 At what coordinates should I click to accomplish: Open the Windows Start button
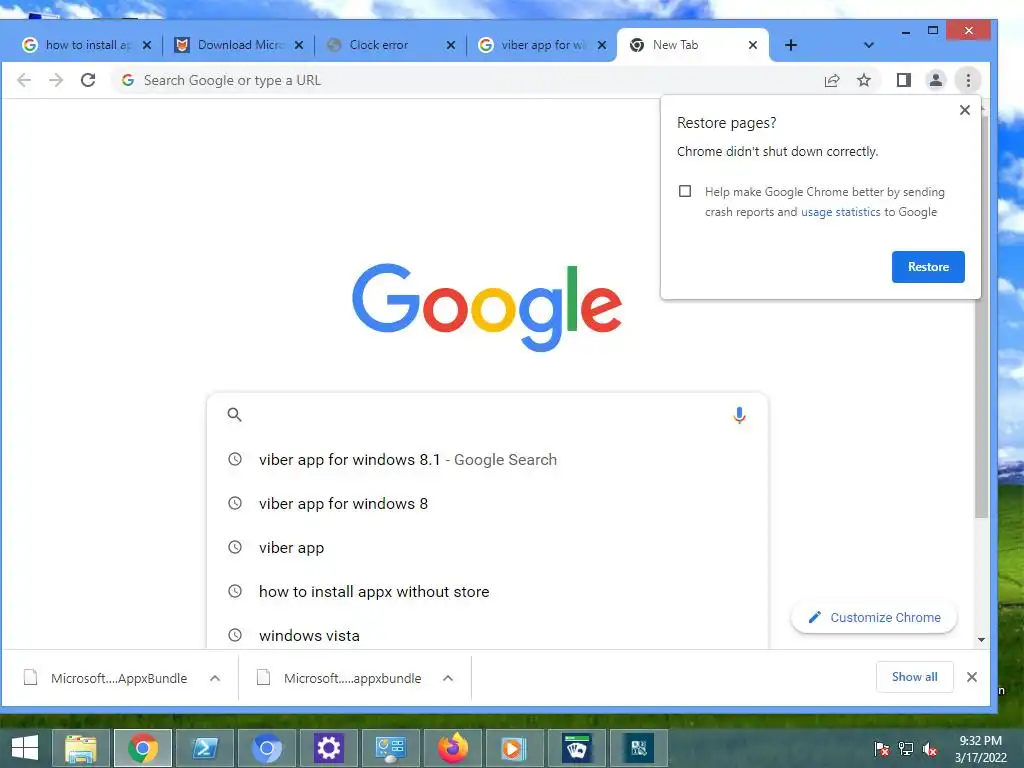[x=24, y=748]
